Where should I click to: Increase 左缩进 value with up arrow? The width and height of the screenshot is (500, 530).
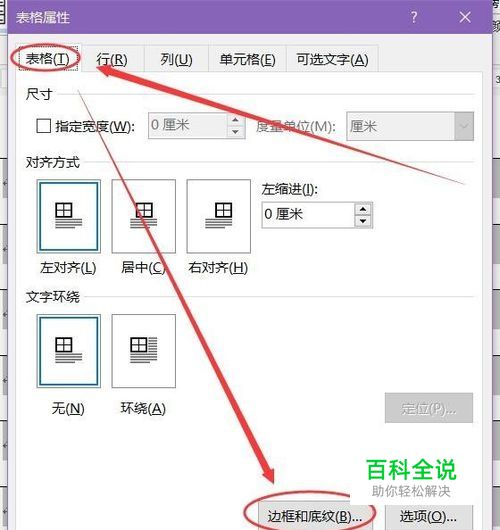coord(363,209)
